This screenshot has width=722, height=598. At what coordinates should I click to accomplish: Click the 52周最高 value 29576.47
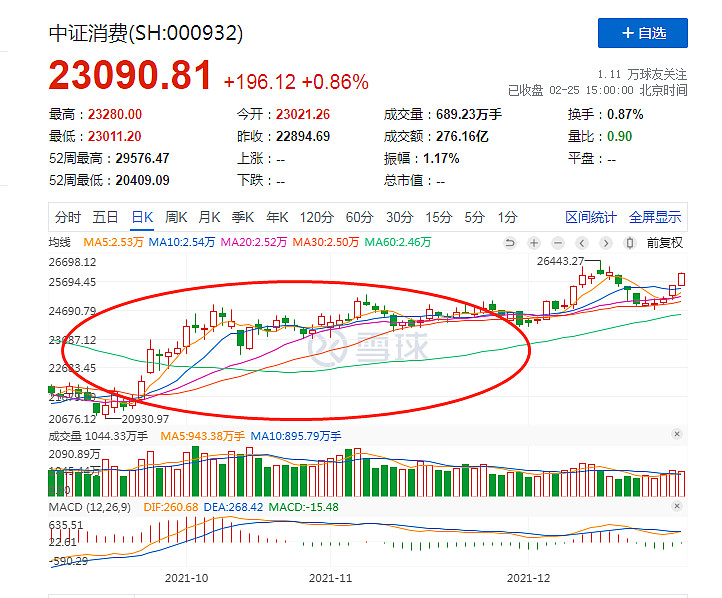[142, 158]
